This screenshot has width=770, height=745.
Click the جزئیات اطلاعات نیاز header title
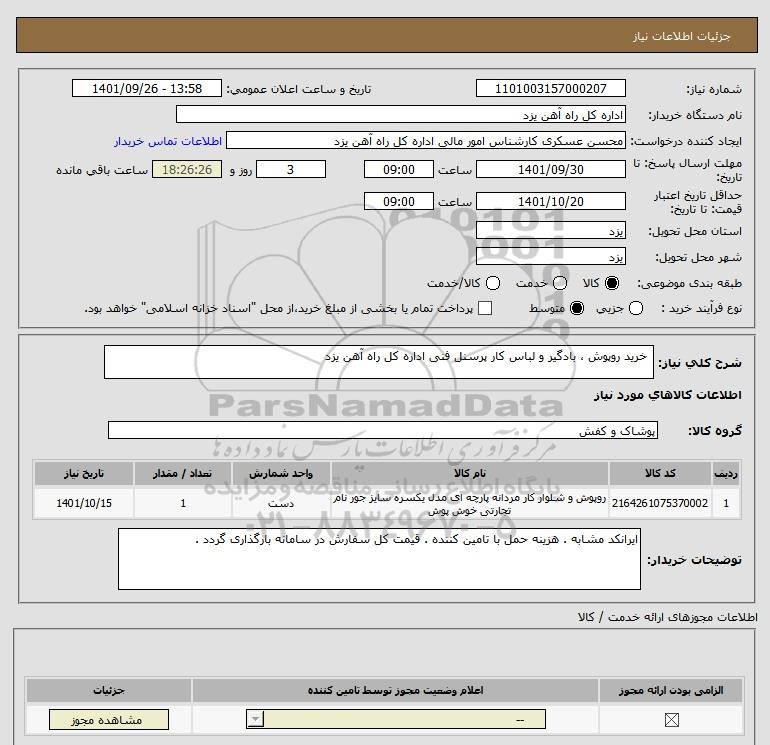tap(682, 36)
